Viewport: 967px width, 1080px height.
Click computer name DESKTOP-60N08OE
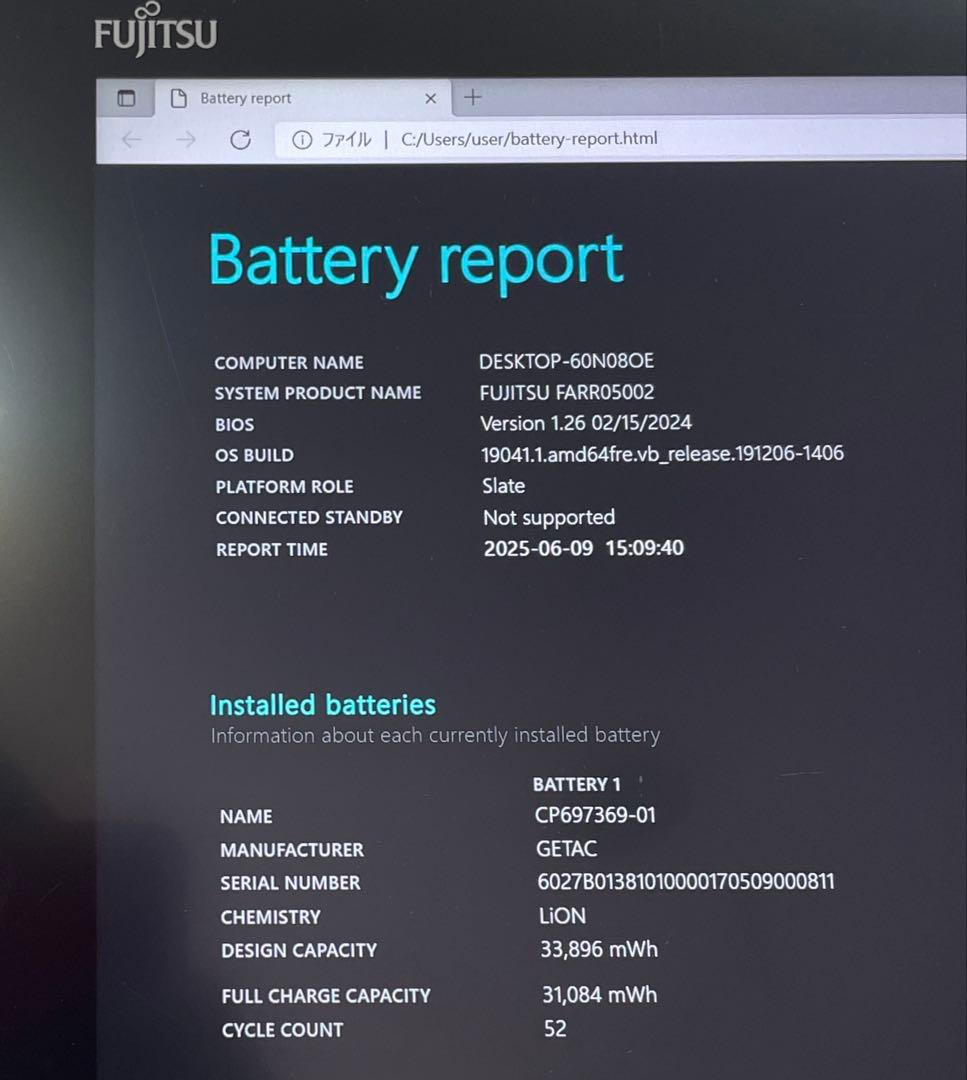566,361
